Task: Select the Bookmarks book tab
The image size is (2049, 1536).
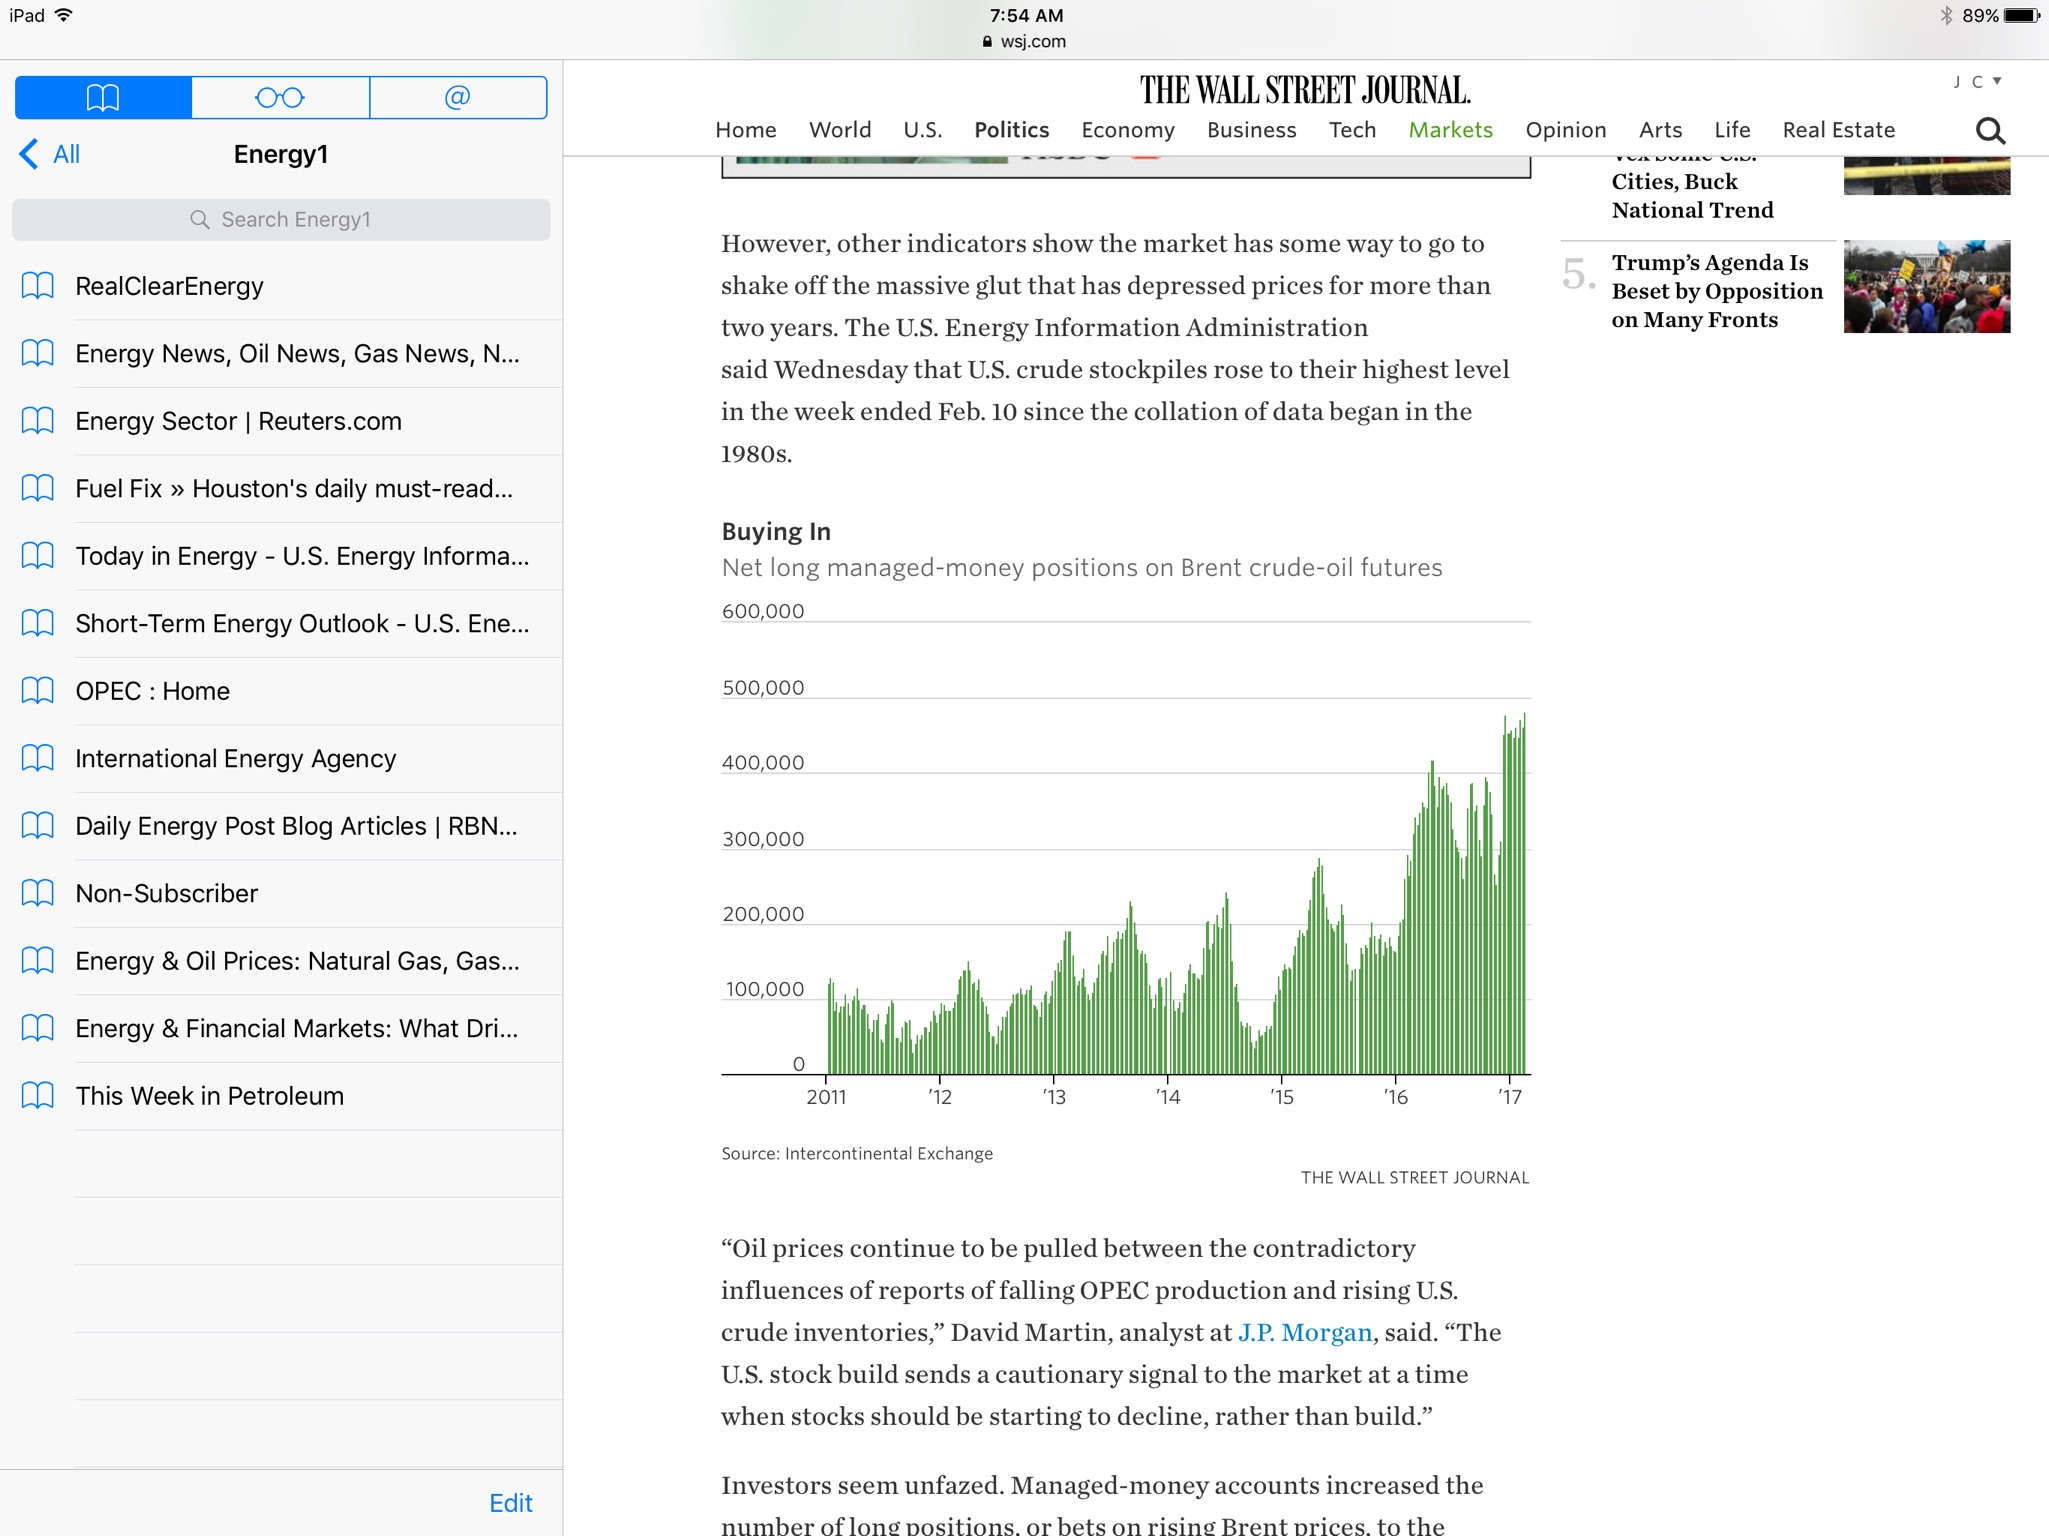Action: (x=103, y=97)
